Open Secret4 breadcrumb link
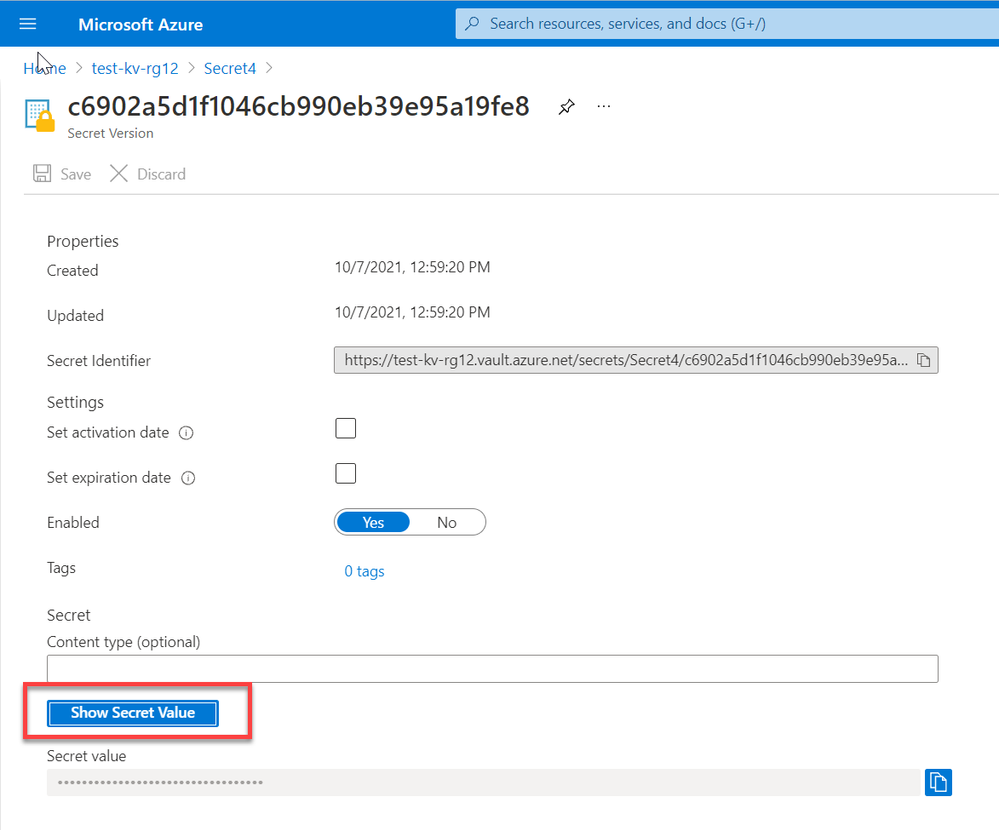The width and height of the screenshot is (999, 830). 230,68
